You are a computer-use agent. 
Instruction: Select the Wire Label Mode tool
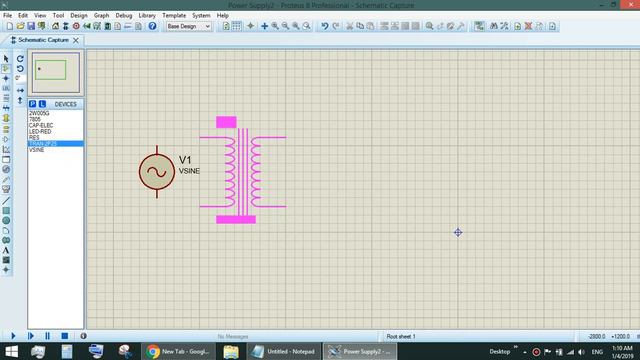[6, 88]
